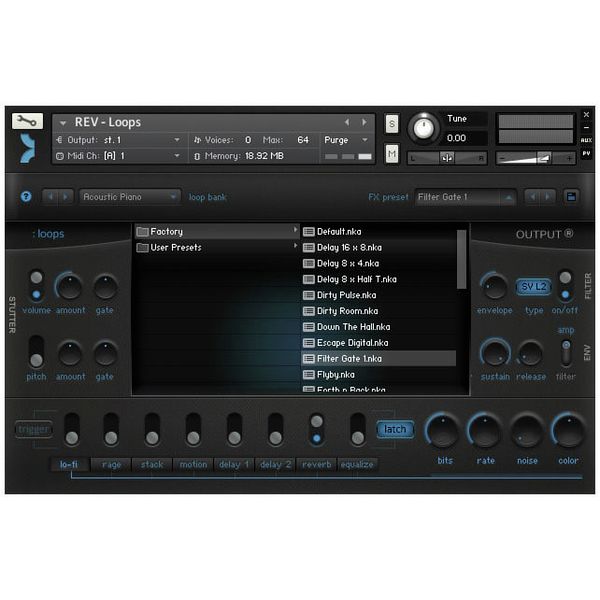600x600 pixels.
Task: Select the Dirty Room.nka preset
Action: point(378,311)
